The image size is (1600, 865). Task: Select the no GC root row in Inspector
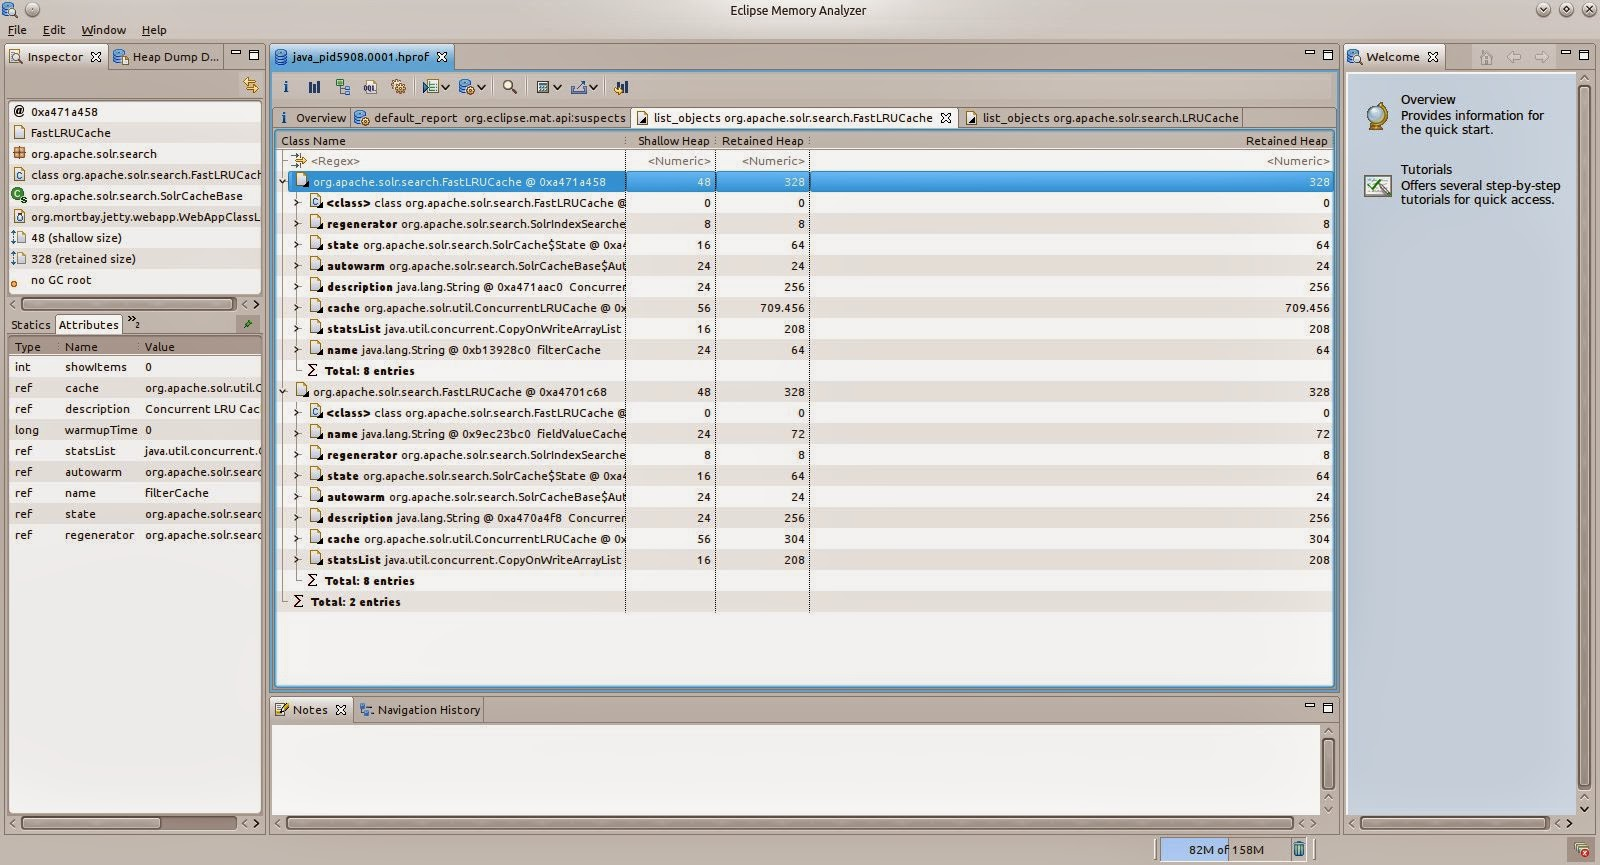pyautogui.click(x=135, y=280)
